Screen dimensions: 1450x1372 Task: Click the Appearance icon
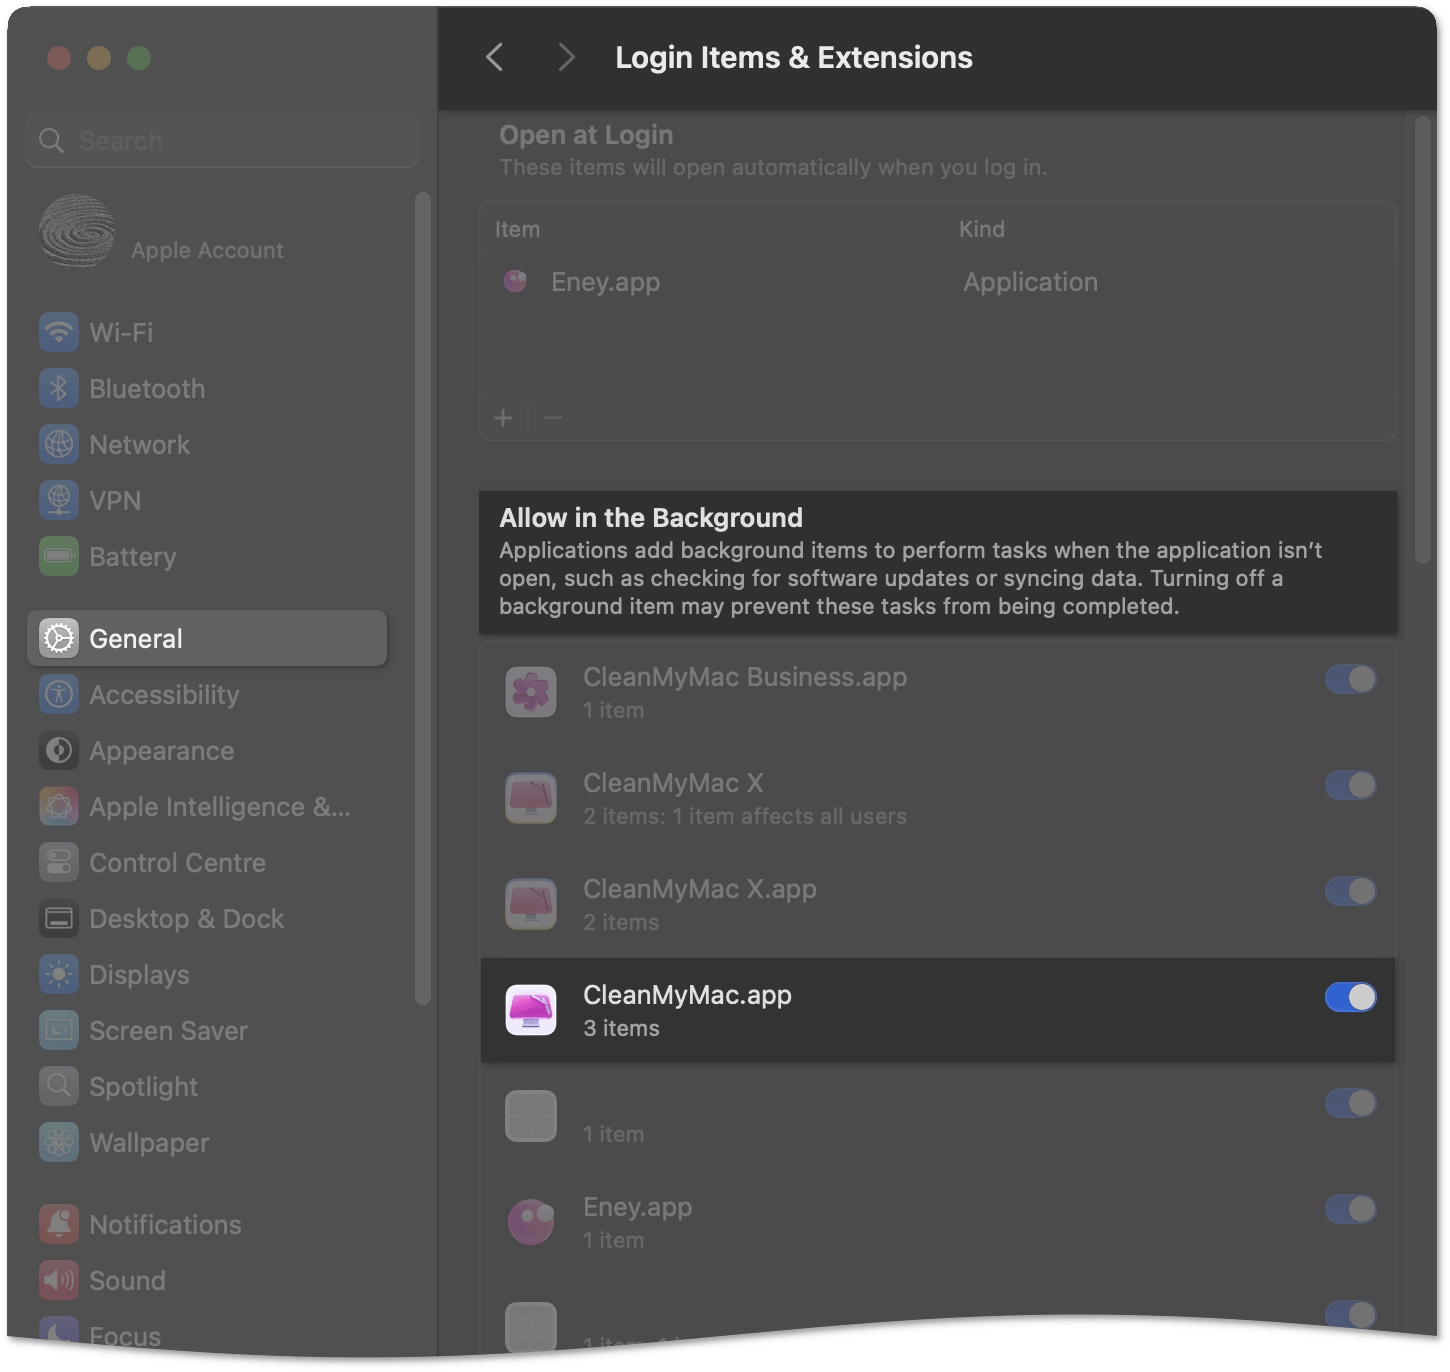point(59,750)
